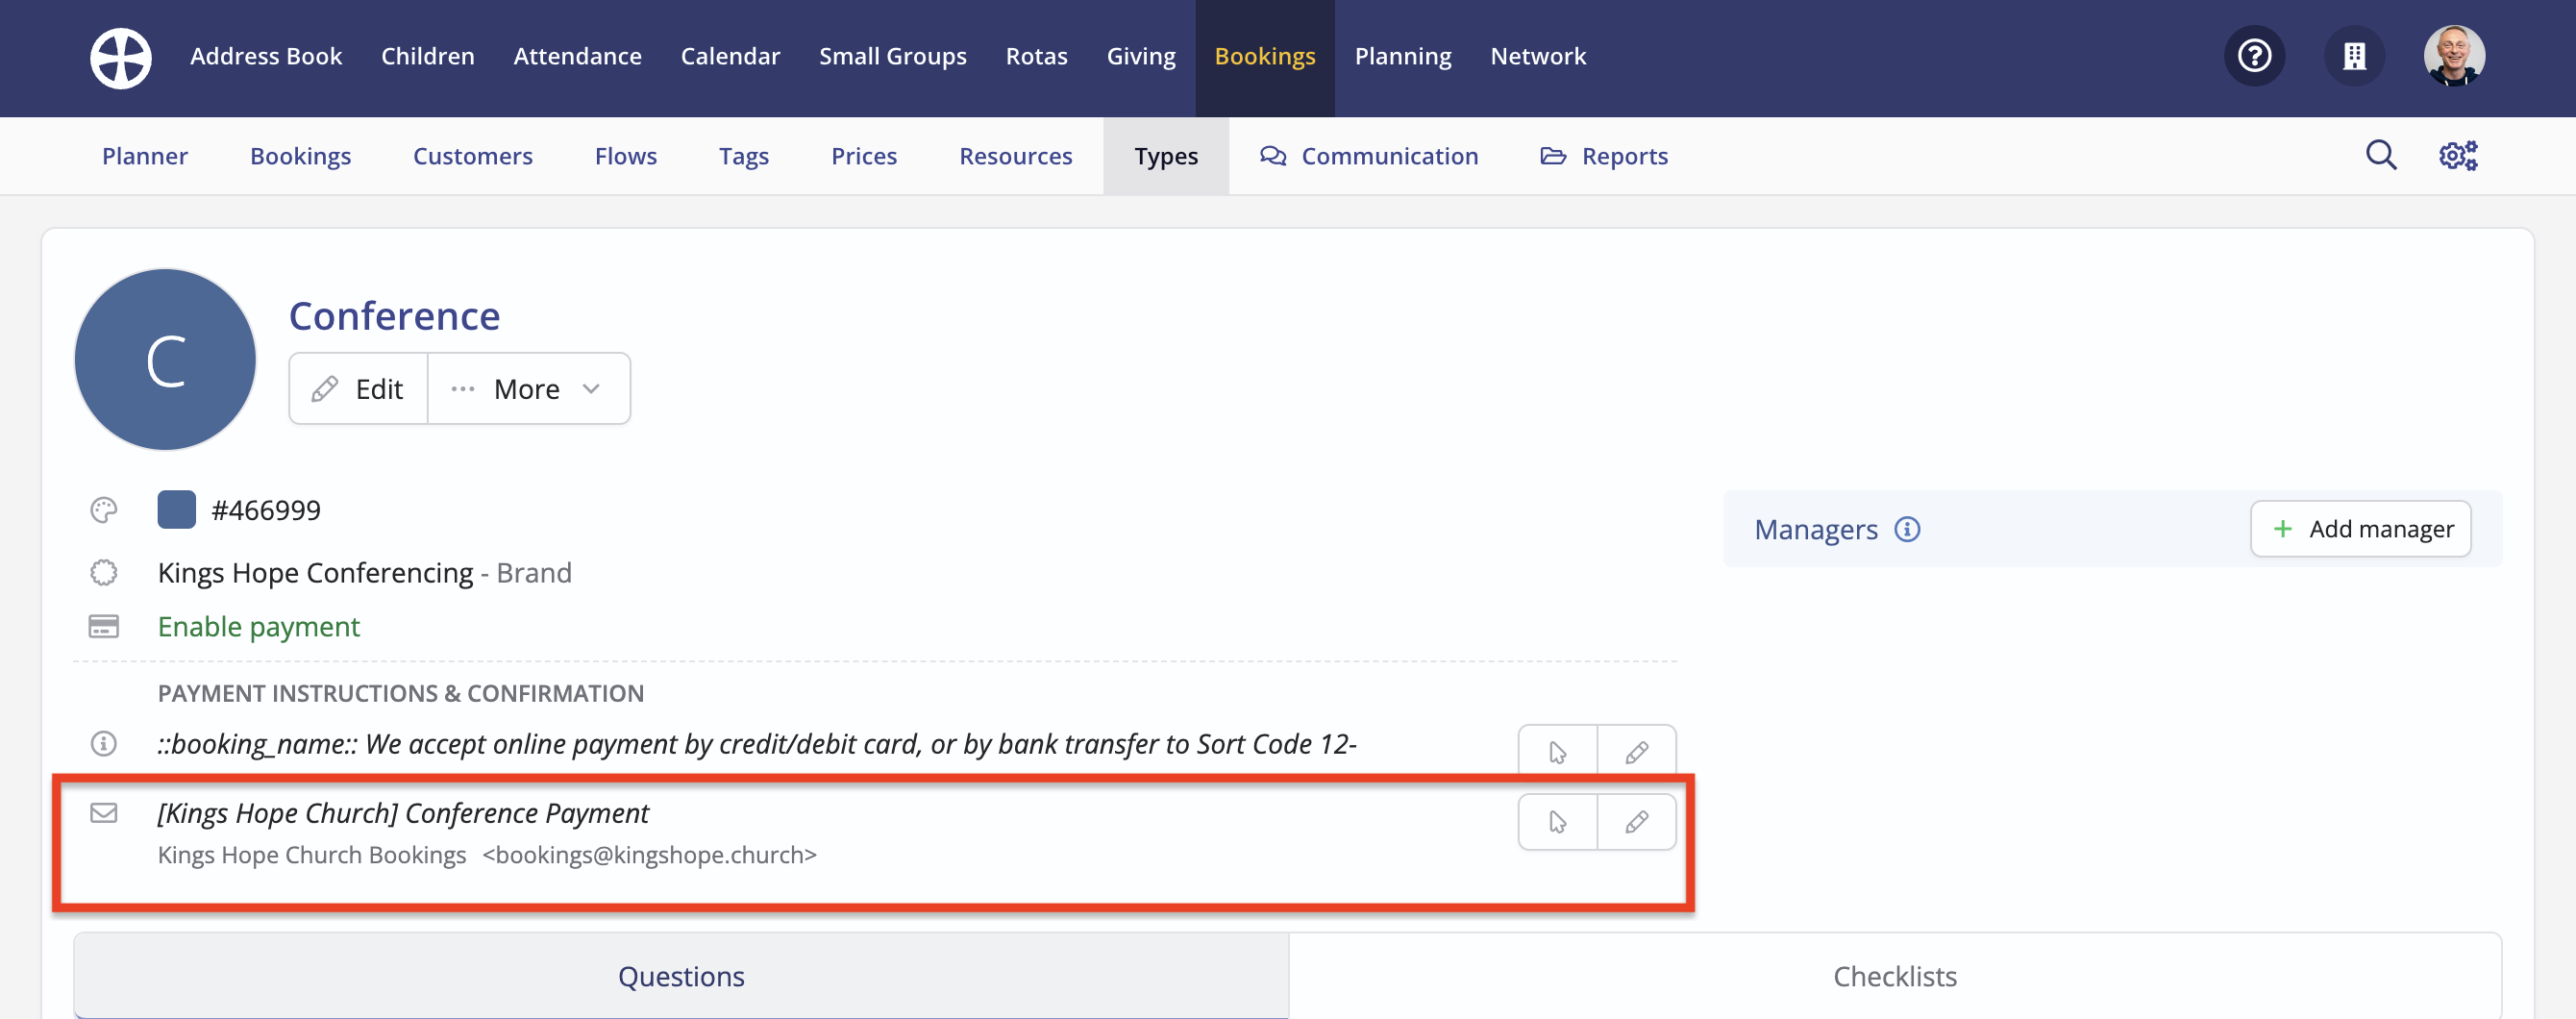Image resolution: width=2576 pixels, height=1019 pixels.
Task: Click the search magnifier icon
Action: [x=2381, y=155]
